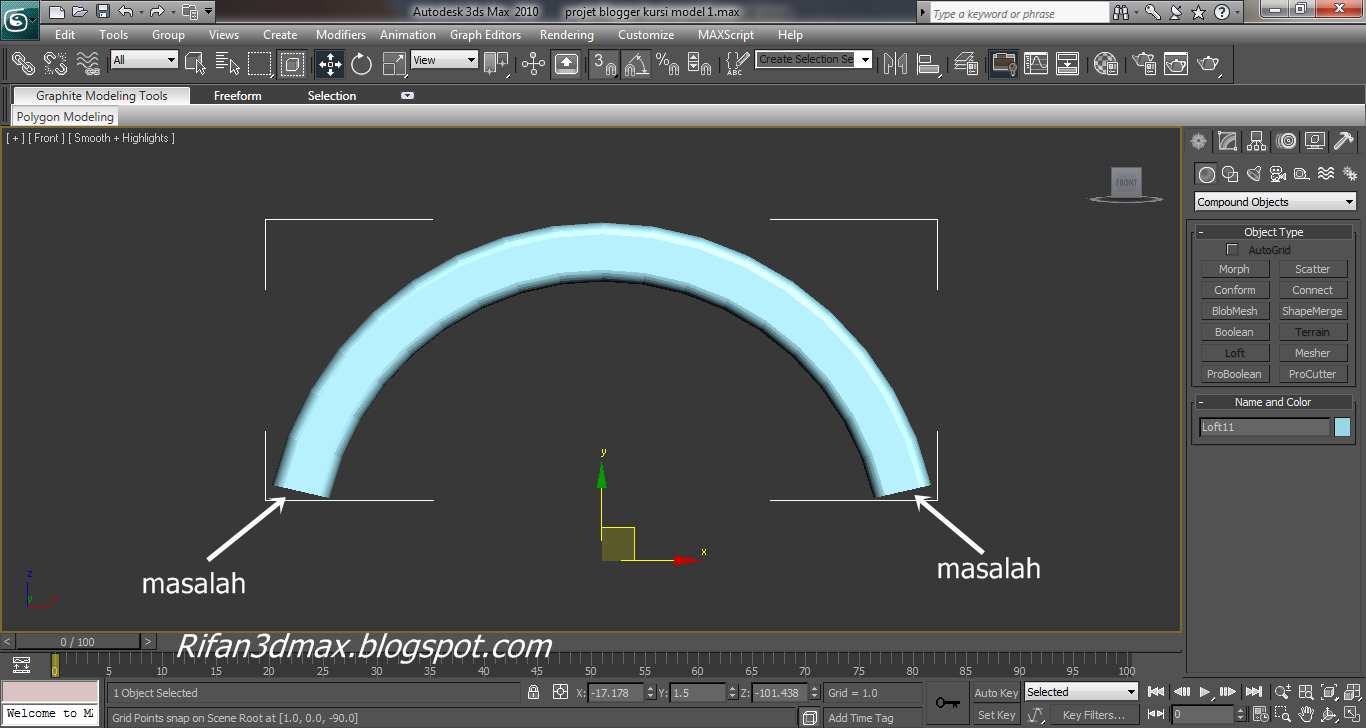The height and width of the screenshot is (728, 1366).
Task: Click the frame number input field
Action: (1202, 714)
